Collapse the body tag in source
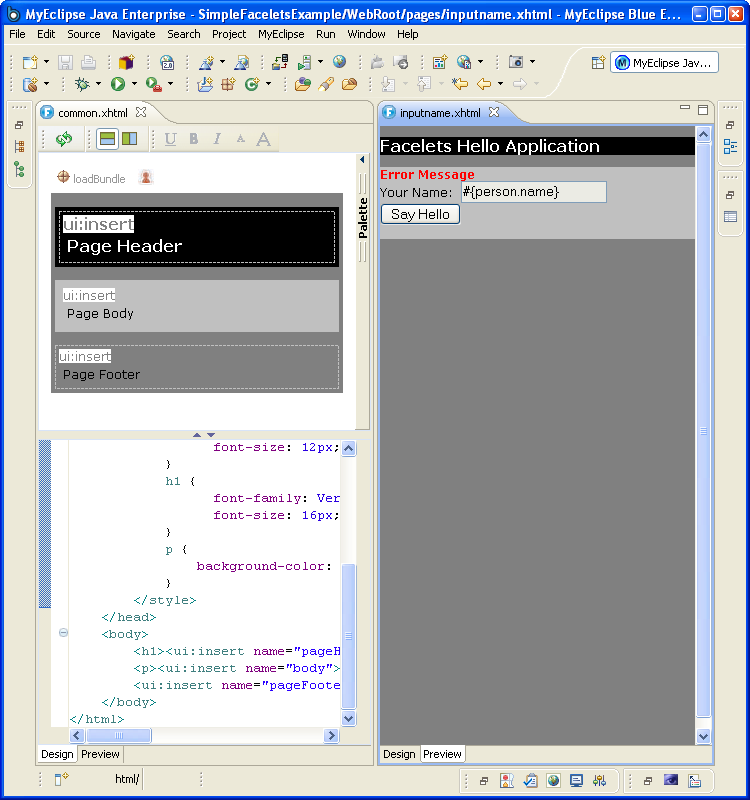 pyautogui.click(x=63, y=633)
